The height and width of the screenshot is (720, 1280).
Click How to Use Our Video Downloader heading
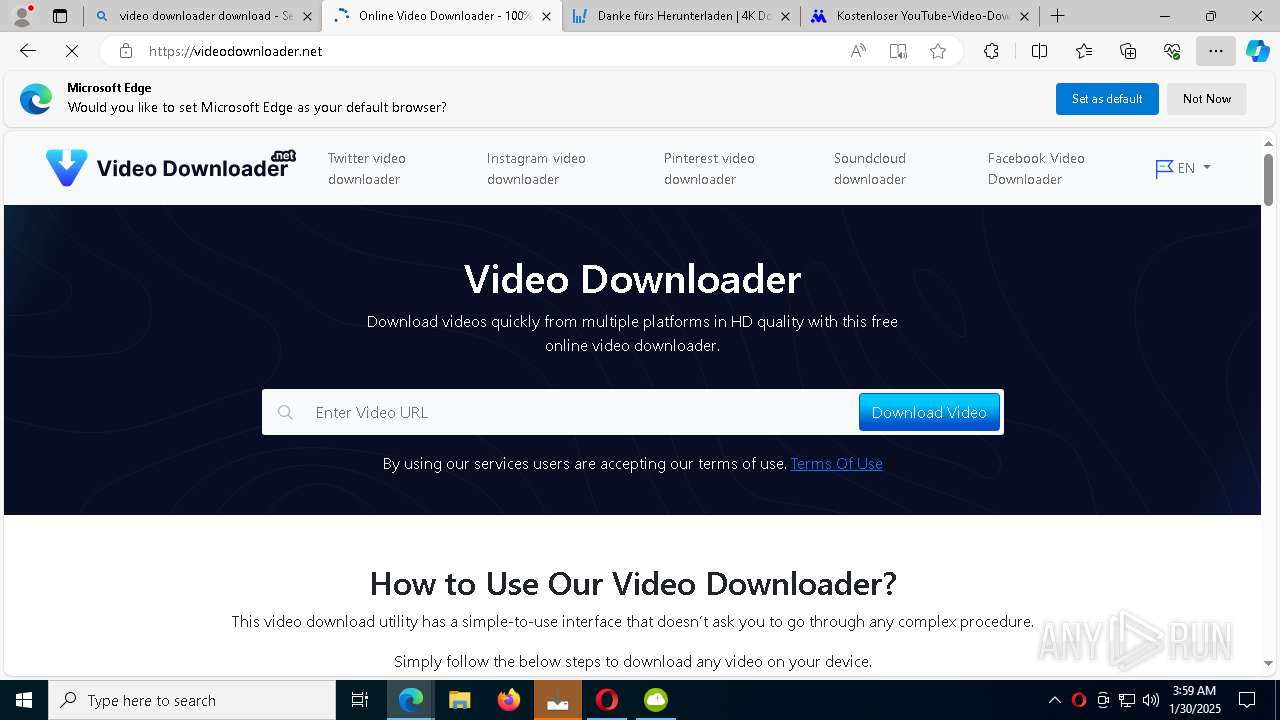click(633, 583)
